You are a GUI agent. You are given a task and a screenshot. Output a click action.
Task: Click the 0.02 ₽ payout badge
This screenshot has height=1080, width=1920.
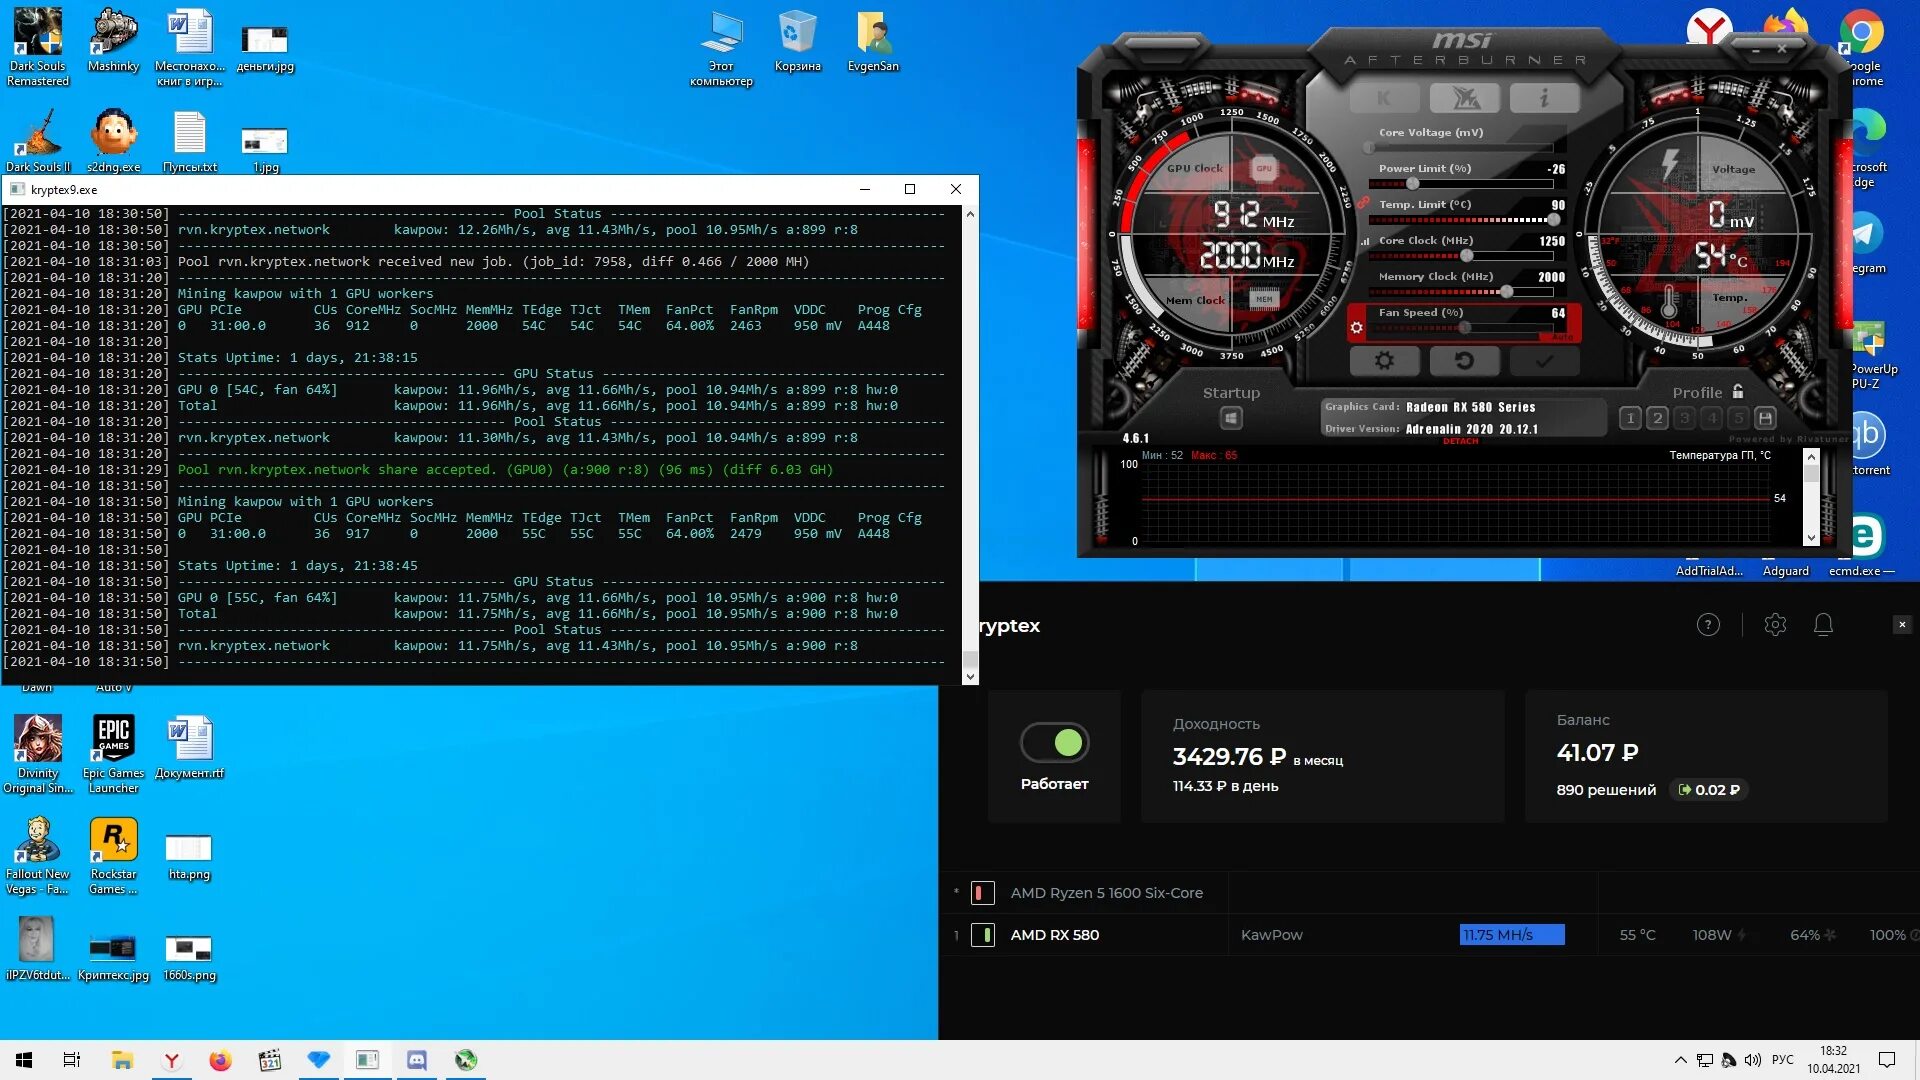1709,790
